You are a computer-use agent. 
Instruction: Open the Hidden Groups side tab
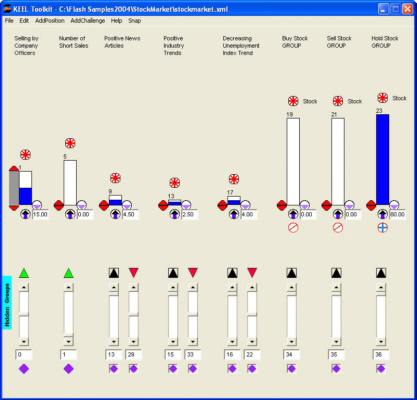(7, 302)
